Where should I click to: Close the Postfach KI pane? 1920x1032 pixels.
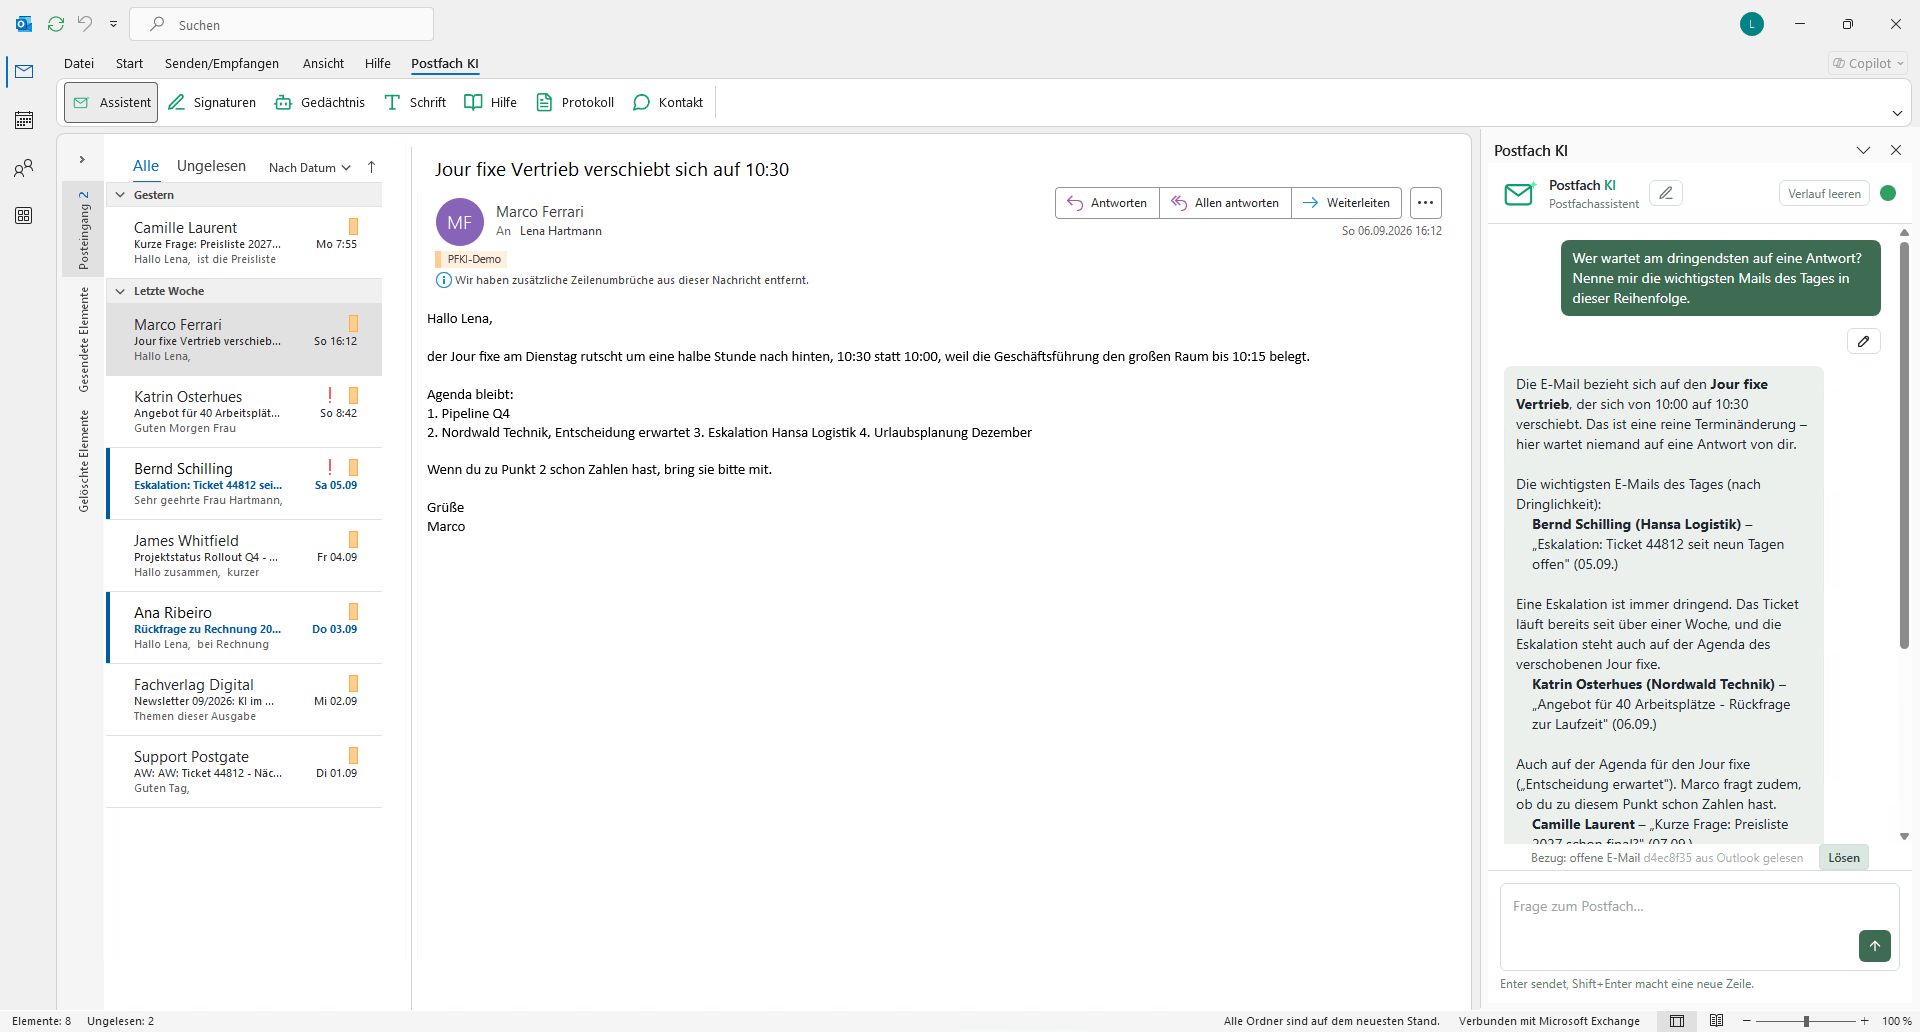1896,150
